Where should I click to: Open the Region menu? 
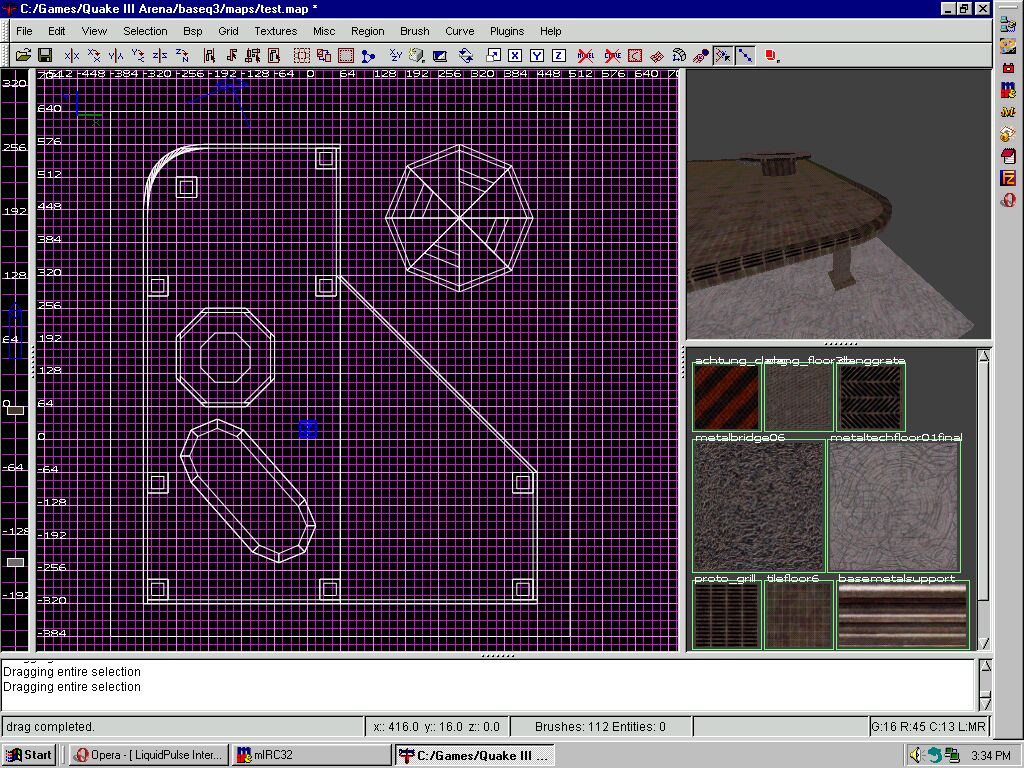pyautogui.click(x=368, y=31)
